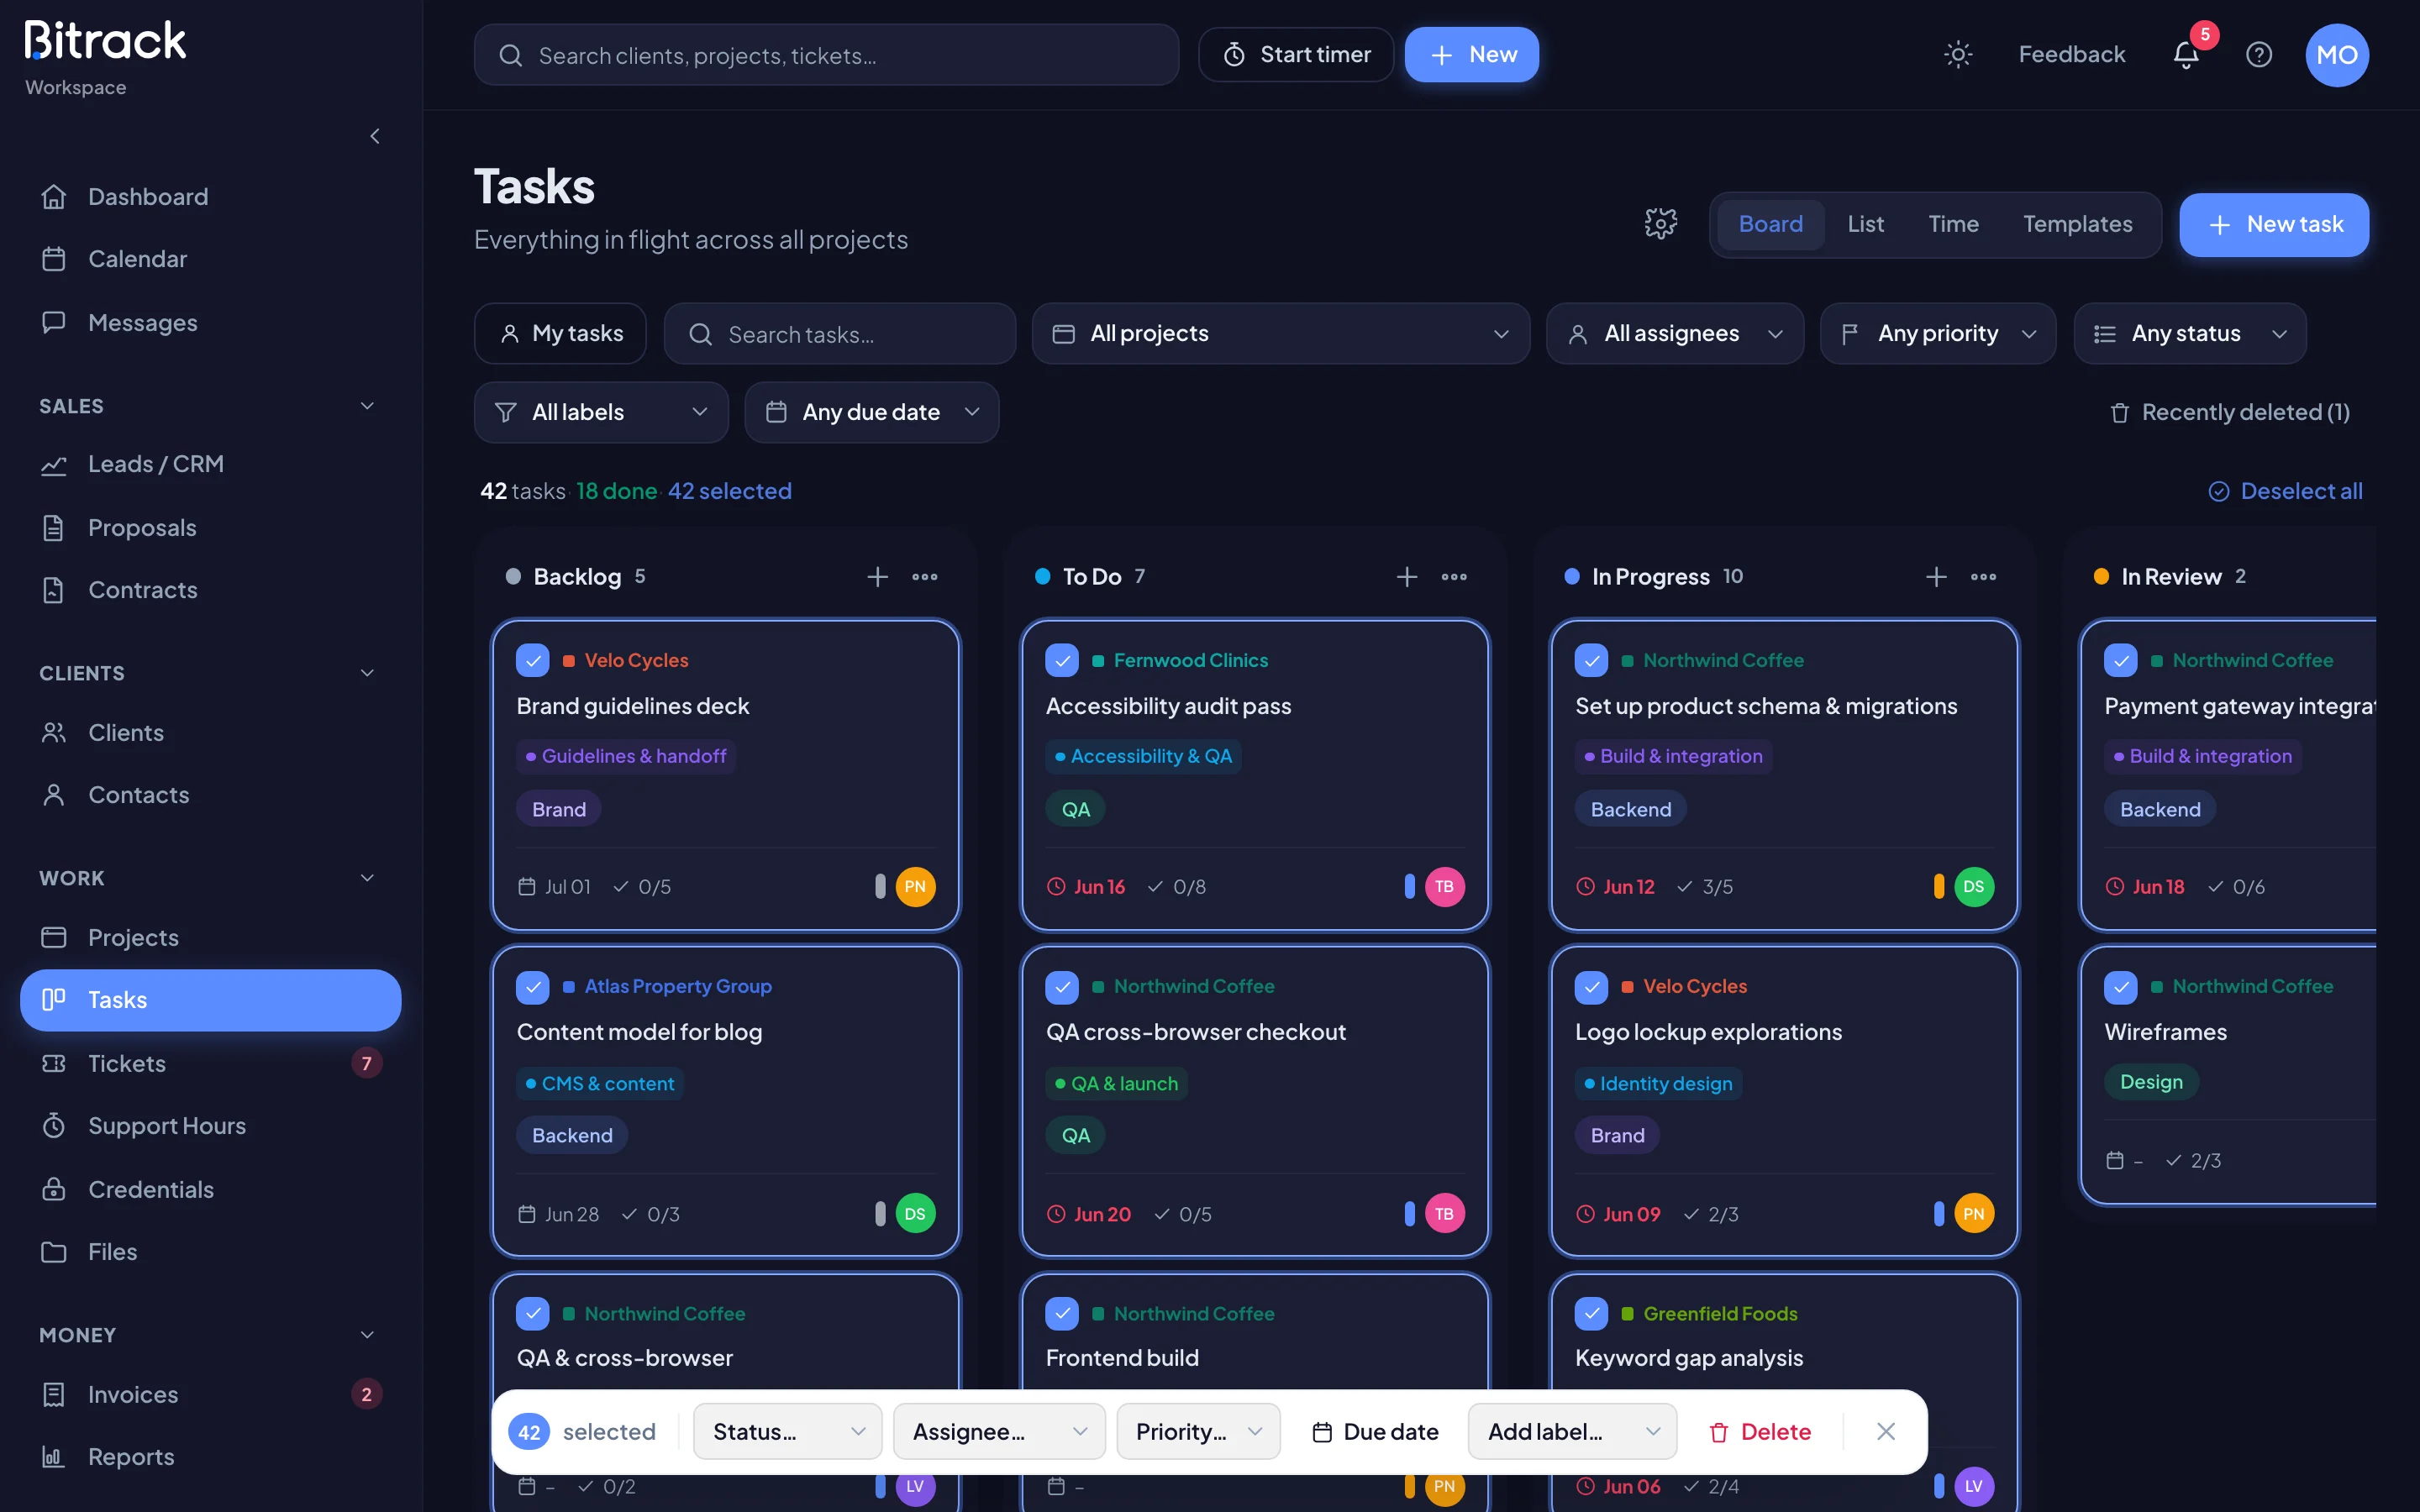Open bulk Status dropdown
2420x1512 pixels.
click(788, 1431)
